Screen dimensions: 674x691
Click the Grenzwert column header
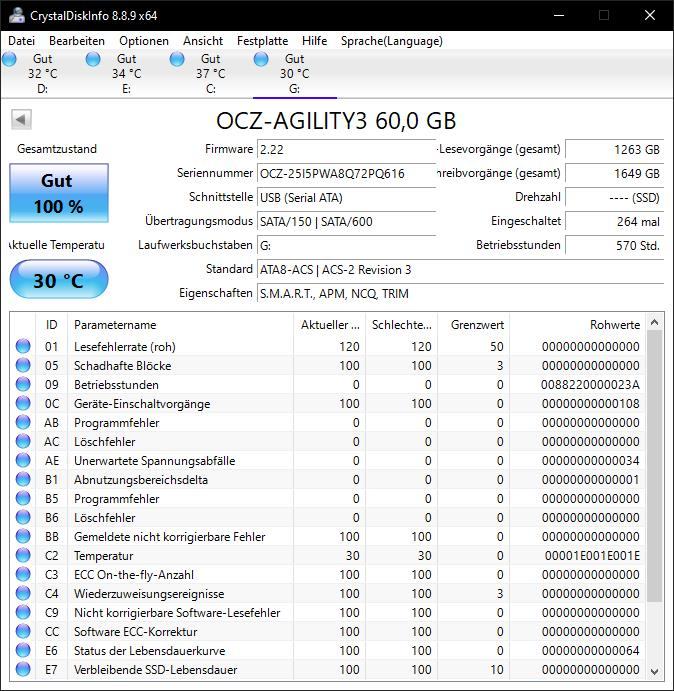point(474,325)
